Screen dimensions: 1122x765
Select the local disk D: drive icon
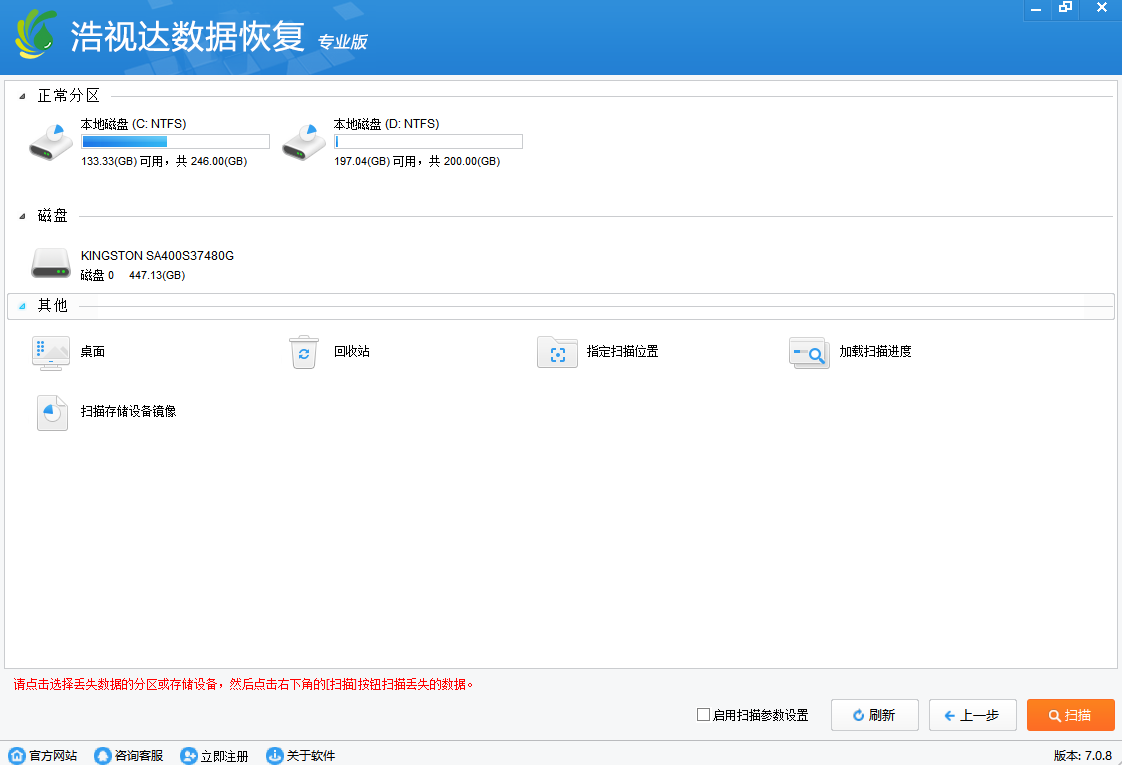tap(304, 142)
